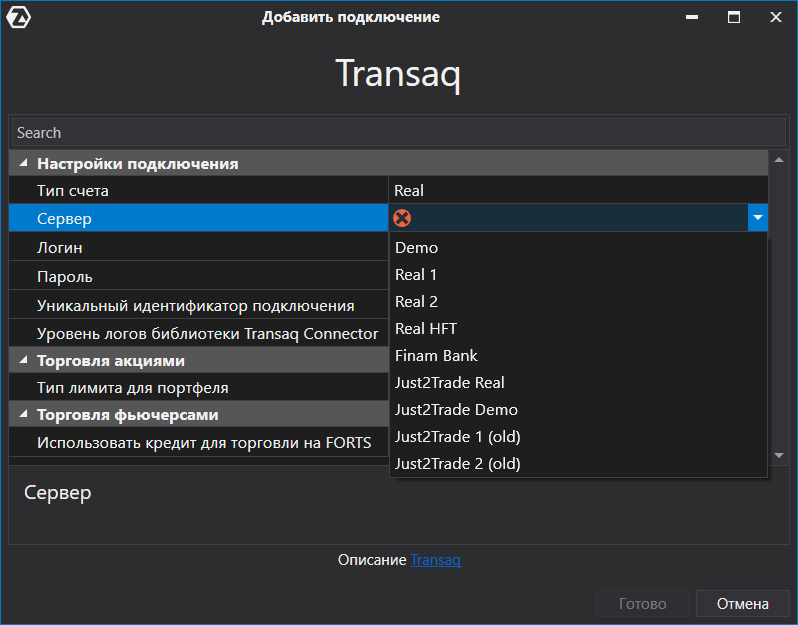Screen dimensions: 798x625
Task: Select the Сервер property row label
Action: click(x=198, y=218)
